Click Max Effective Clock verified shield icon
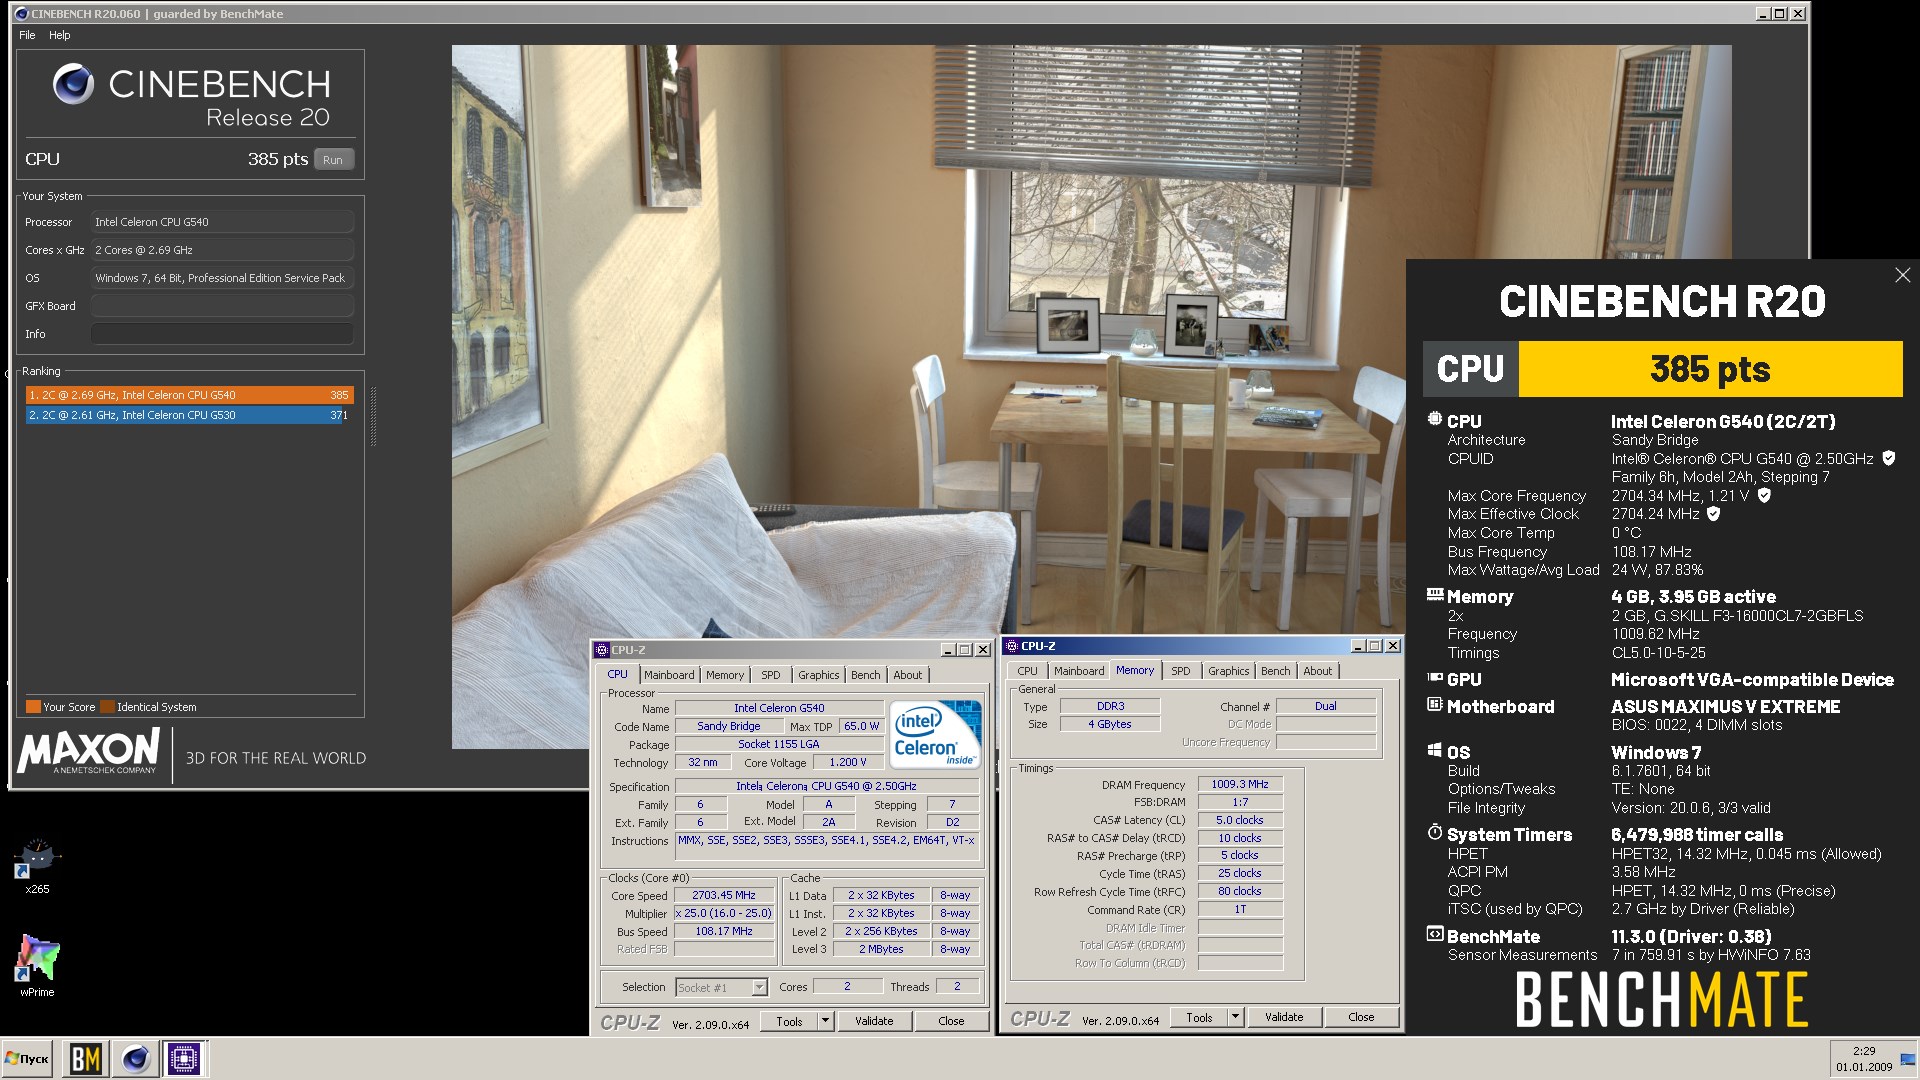1920x1080 pixels. pos(1713,513)
